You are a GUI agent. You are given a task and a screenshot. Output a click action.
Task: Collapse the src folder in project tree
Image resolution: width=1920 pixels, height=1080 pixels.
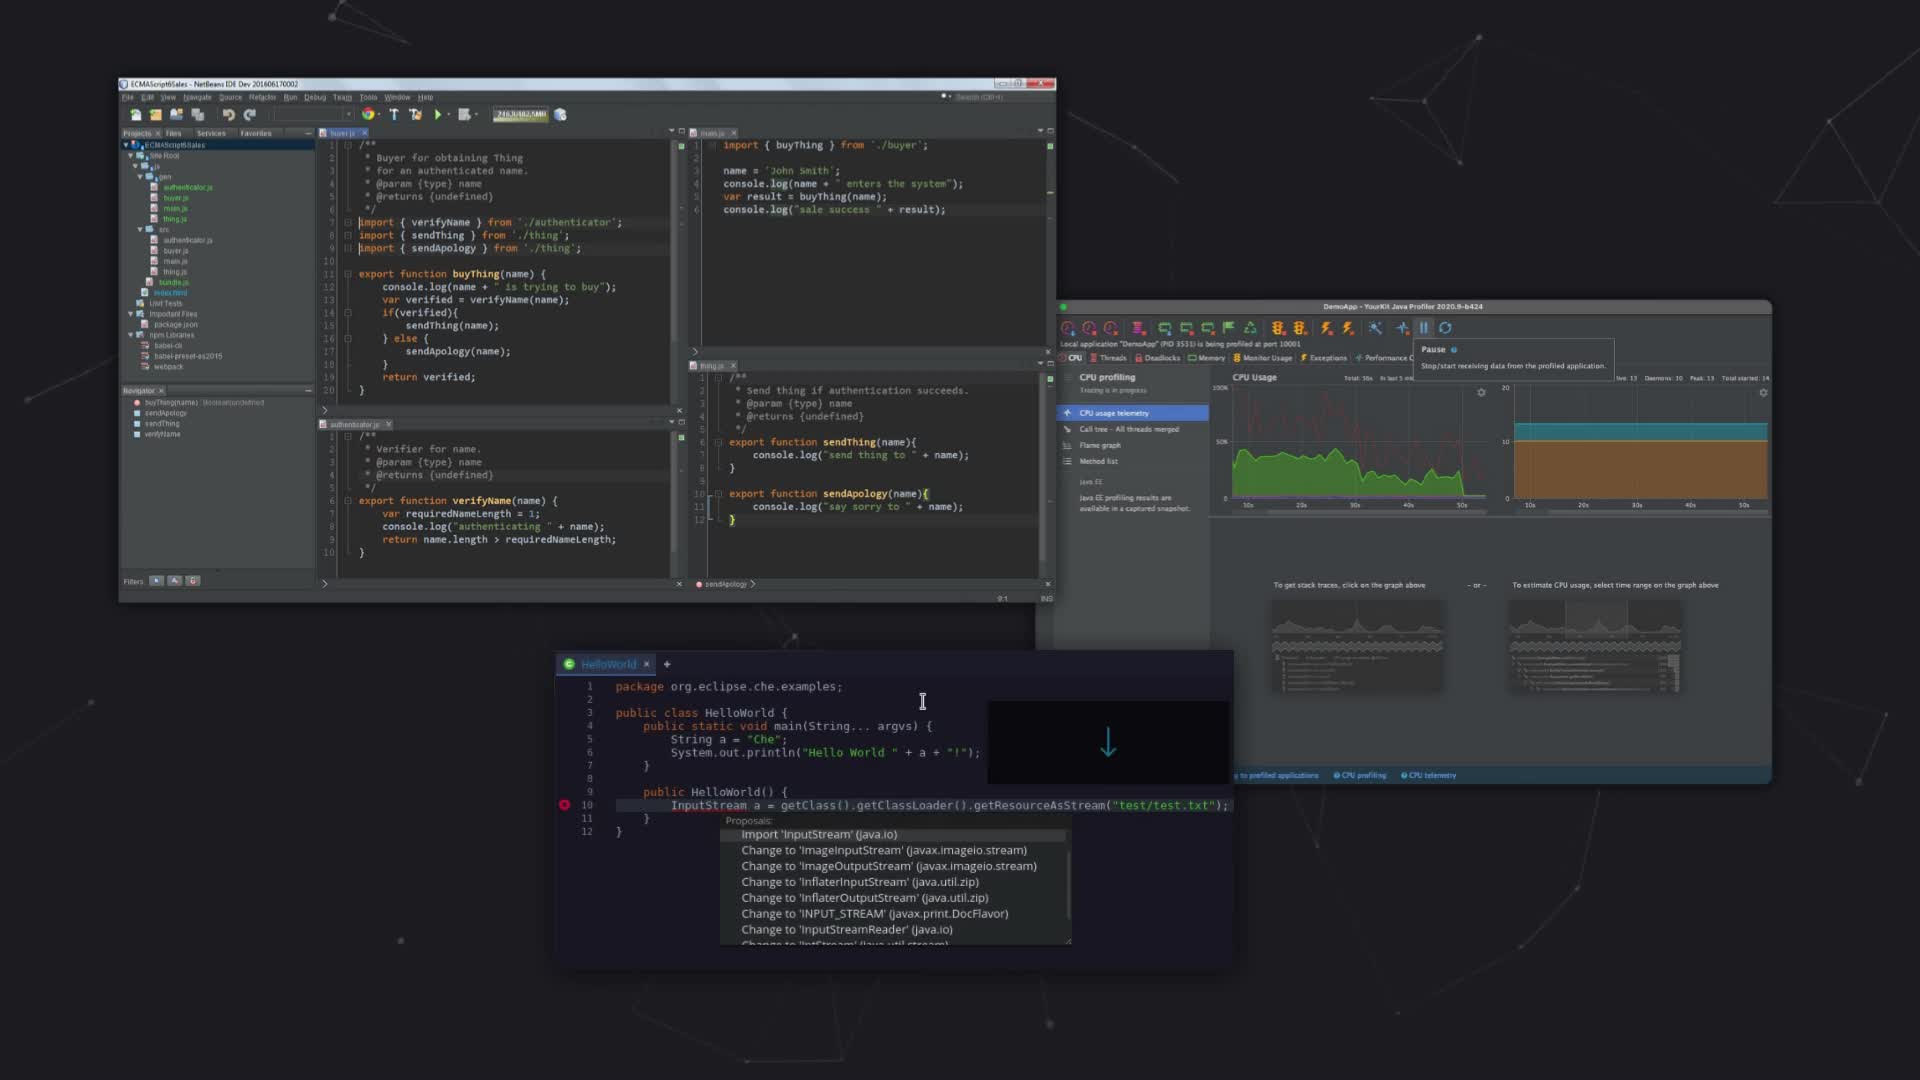click(x=140, y=230)
